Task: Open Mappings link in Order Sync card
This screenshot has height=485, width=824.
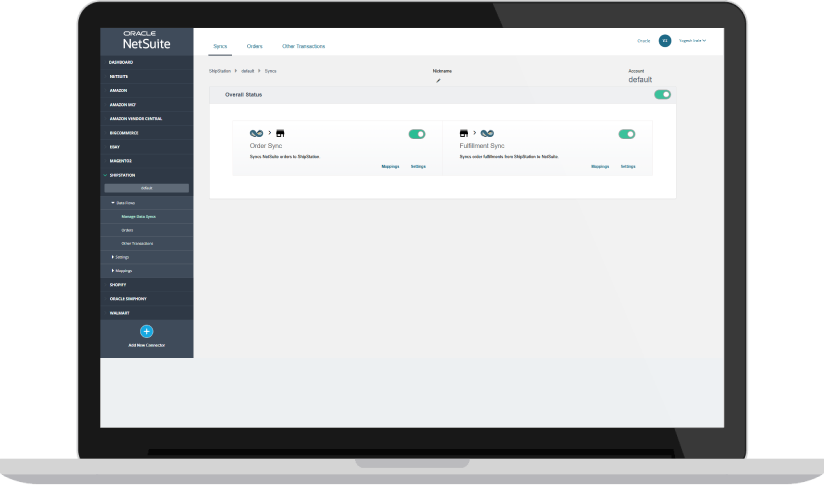Action: pos(391,167)
